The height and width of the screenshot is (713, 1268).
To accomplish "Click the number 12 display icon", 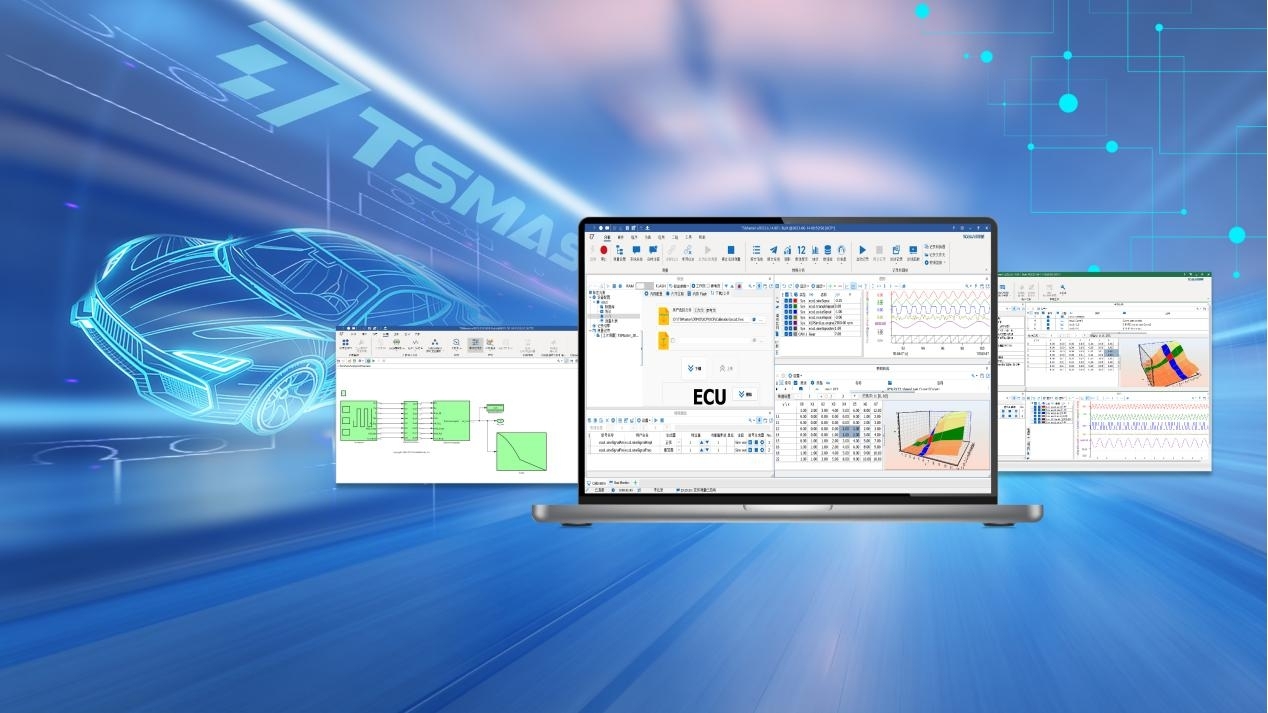I will click(801, 250).
